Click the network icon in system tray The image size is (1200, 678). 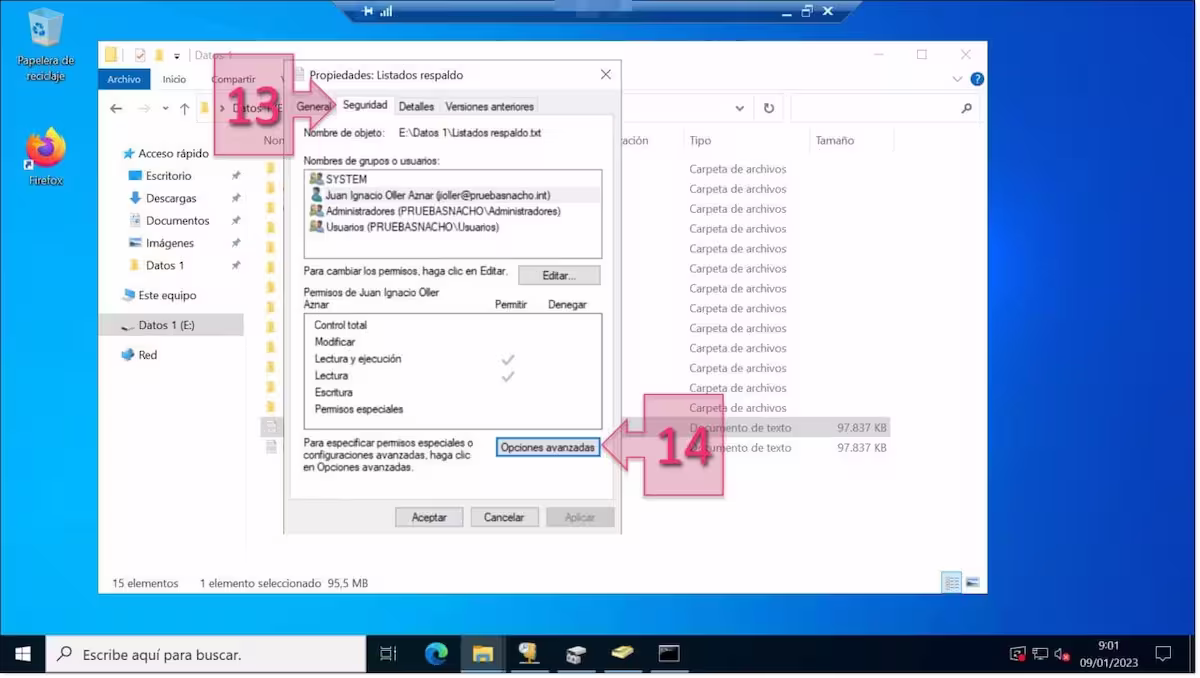(x=1040, y=655)
